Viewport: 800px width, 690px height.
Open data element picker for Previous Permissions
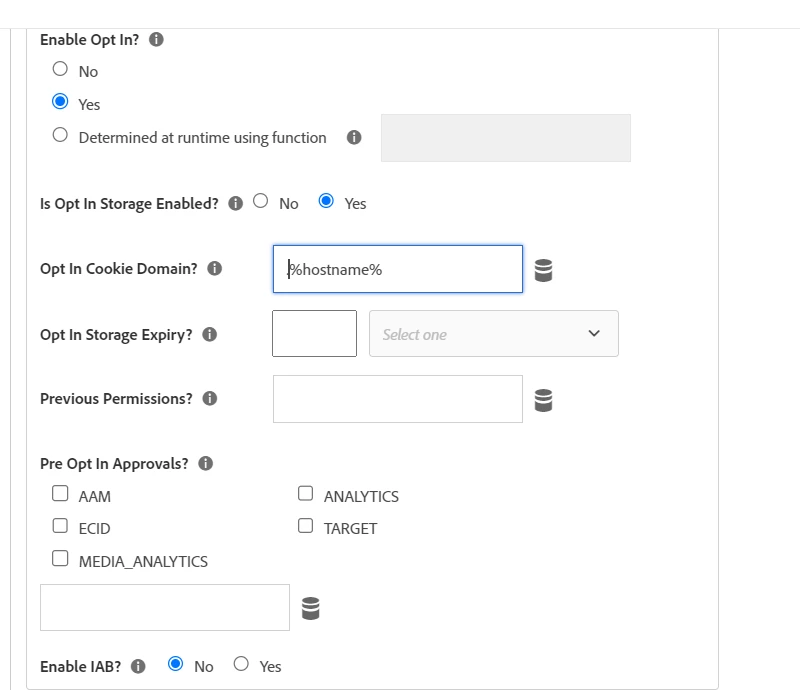coord(543,400)
